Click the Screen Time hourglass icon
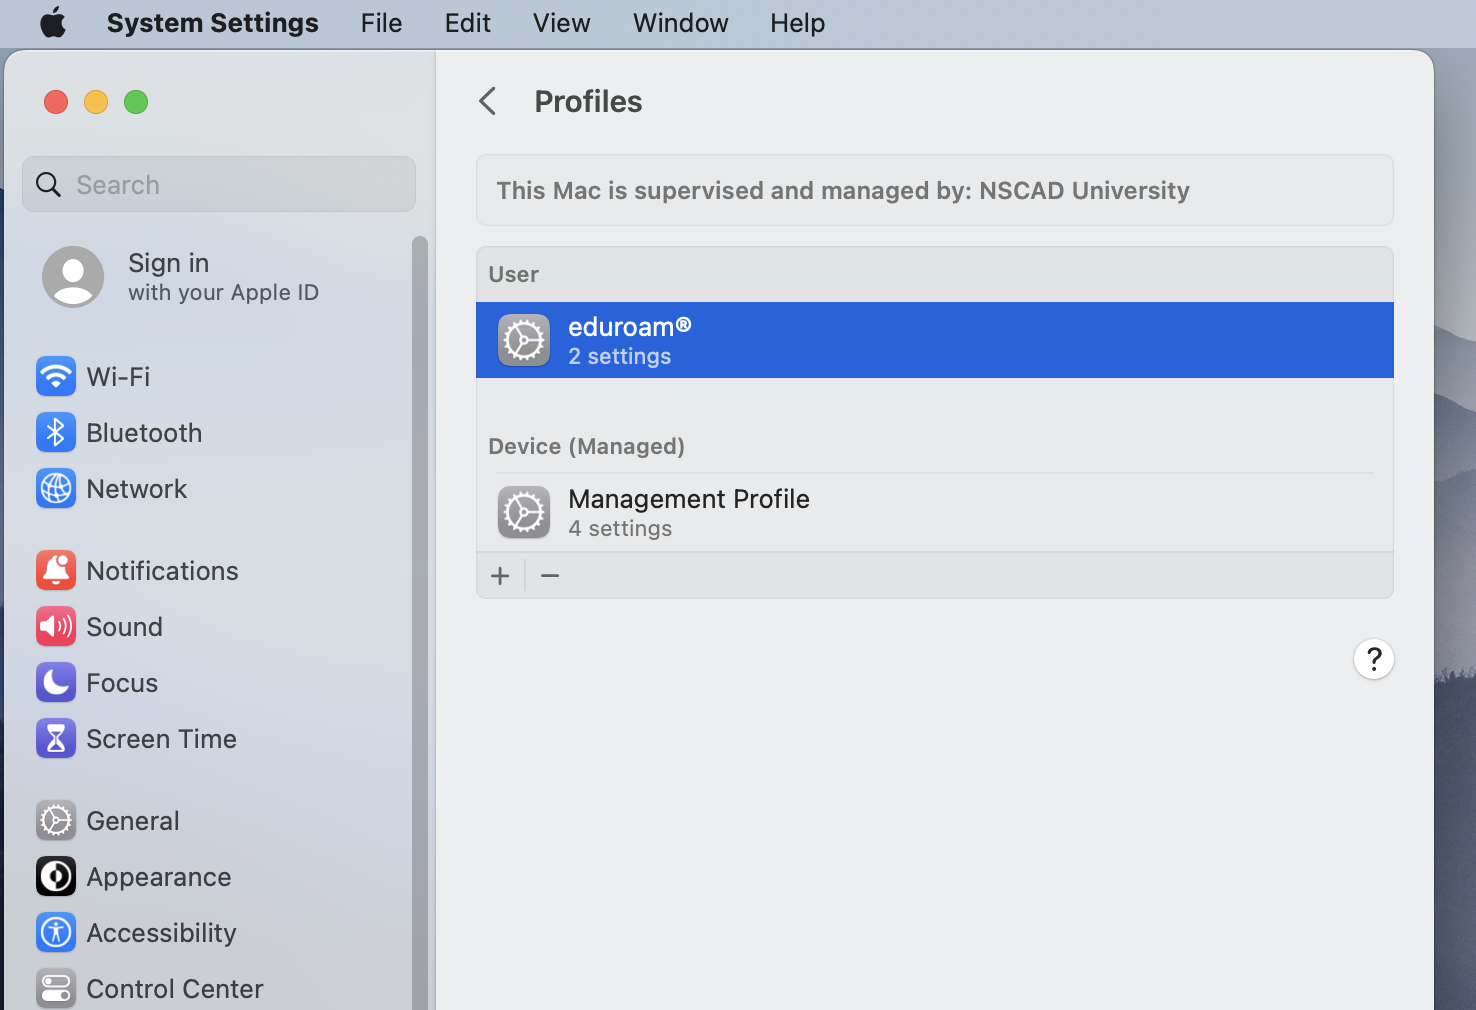Viewport: 1476px width, 1010px height. 56,739
